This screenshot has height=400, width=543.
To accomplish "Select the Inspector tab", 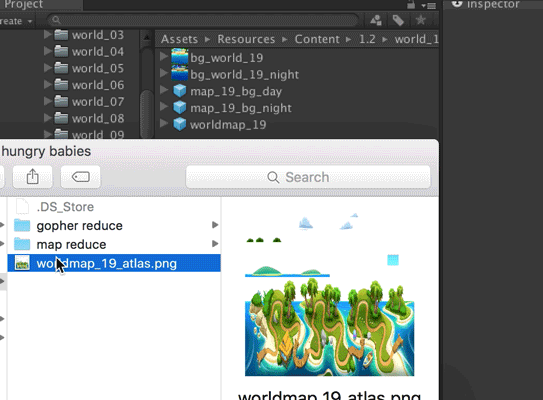I will [486, 5].
